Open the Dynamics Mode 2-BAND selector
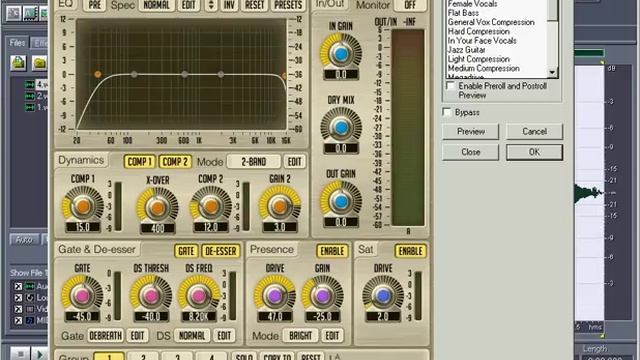This screenshot has height=360, width=640. pyautogui.click(x=253, y=162)
